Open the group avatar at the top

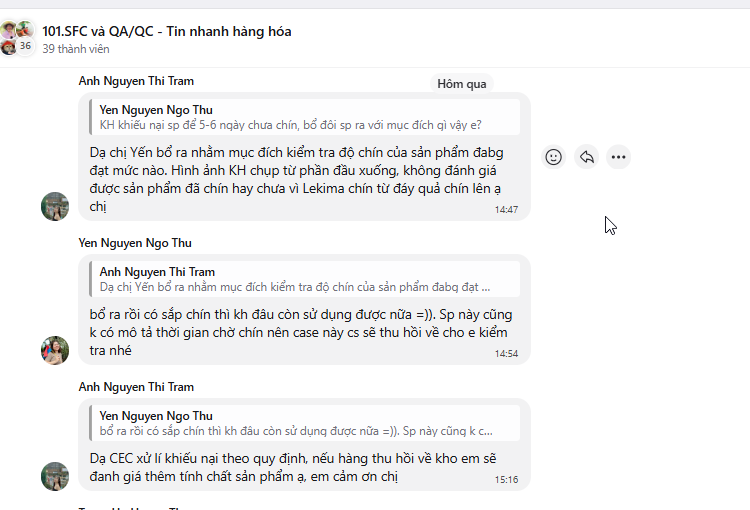pos(16,37)
